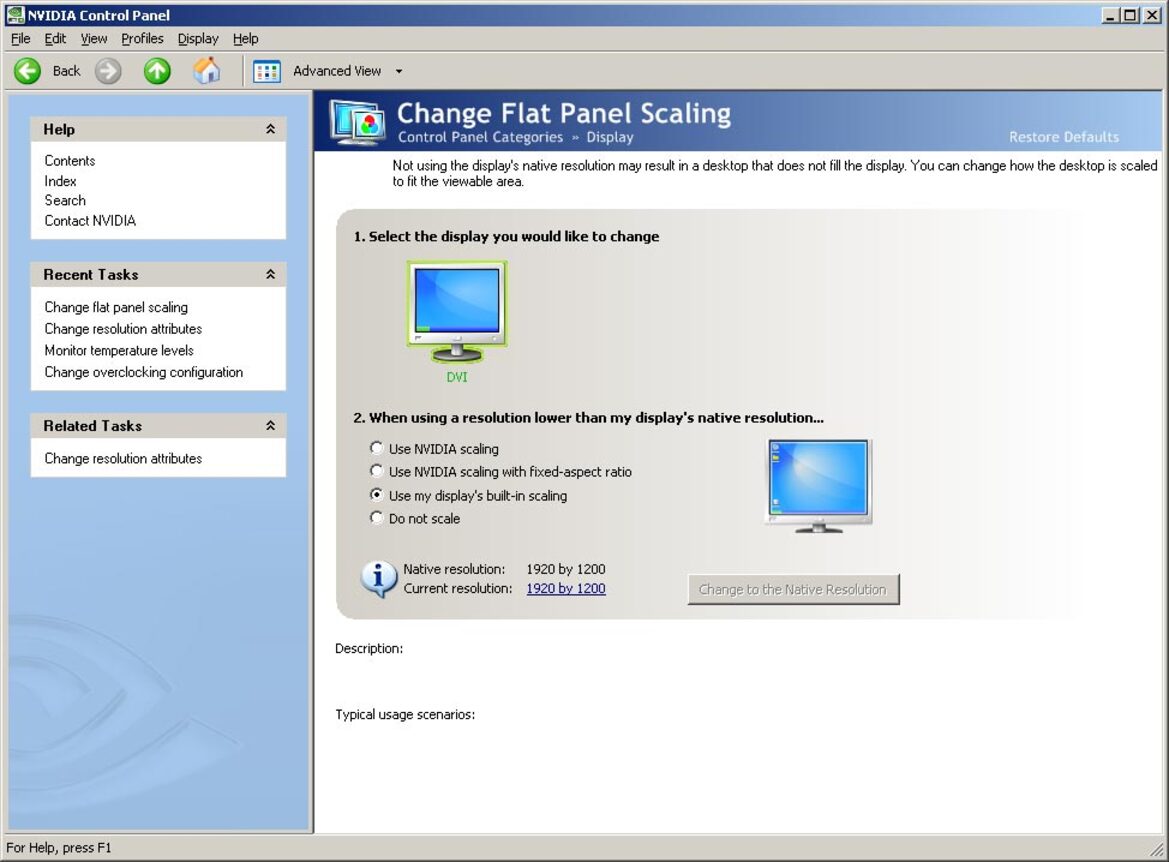The width and height of the screenshot is (1169, 862).
Task: Open recent task Change flat panel scaling
Action: pyautogui.click(x=116, y=307)
